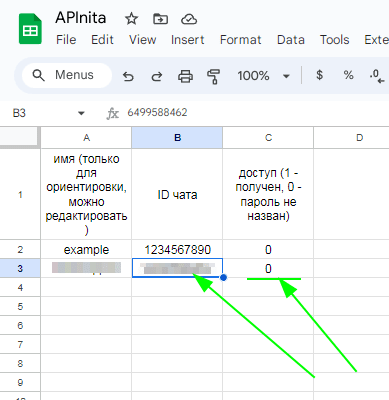Click the 'ID чата' header cell
The height and width of the screenshot is (400, 389).
[x=177, y=194]
